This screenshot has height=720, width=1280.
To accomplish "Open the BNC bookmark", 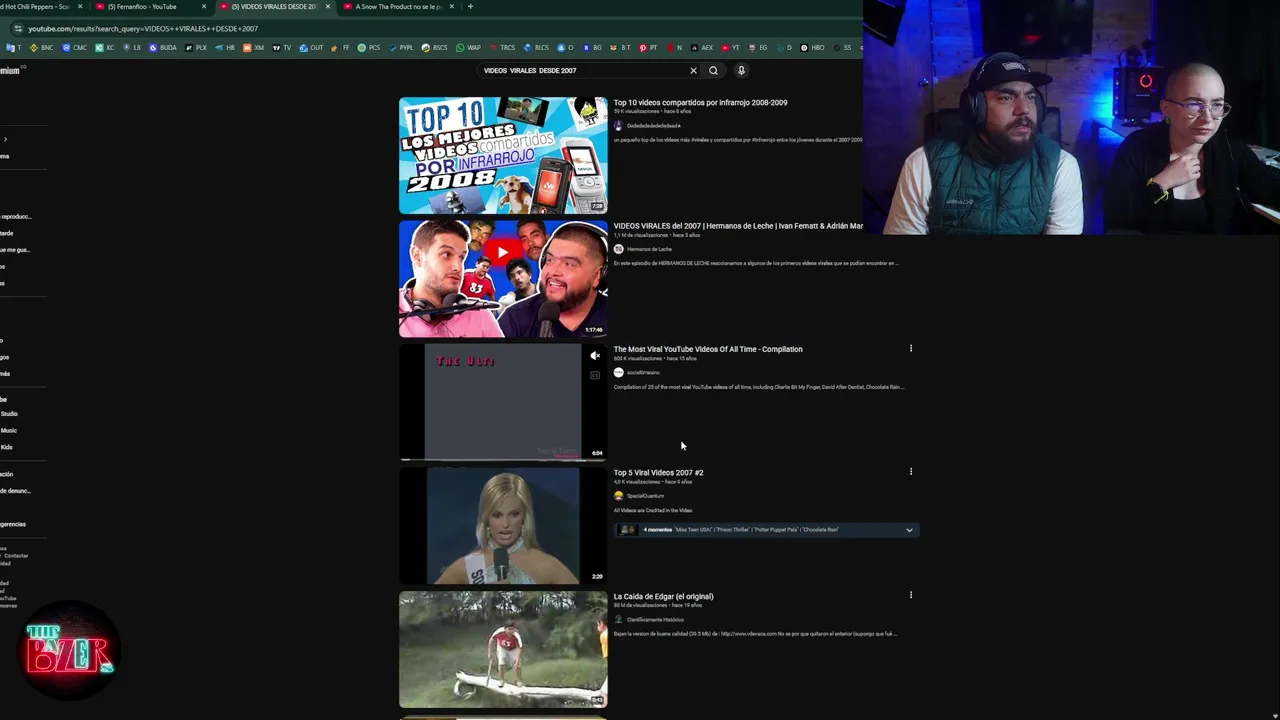I will [x=41, y=47].
